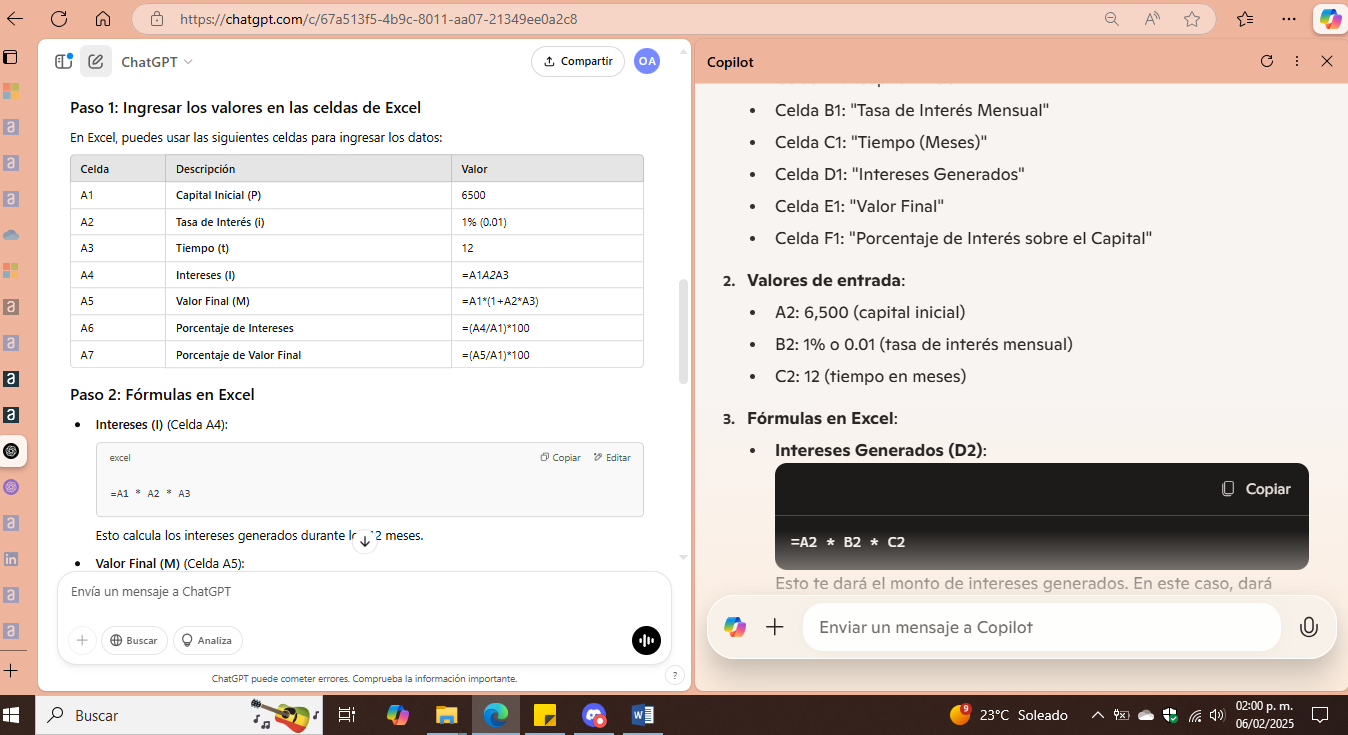The height and width of the screenshot is (735, 1348).
Task: Toggle the ChatGPT sidebar panel icon
Action: 64,61
